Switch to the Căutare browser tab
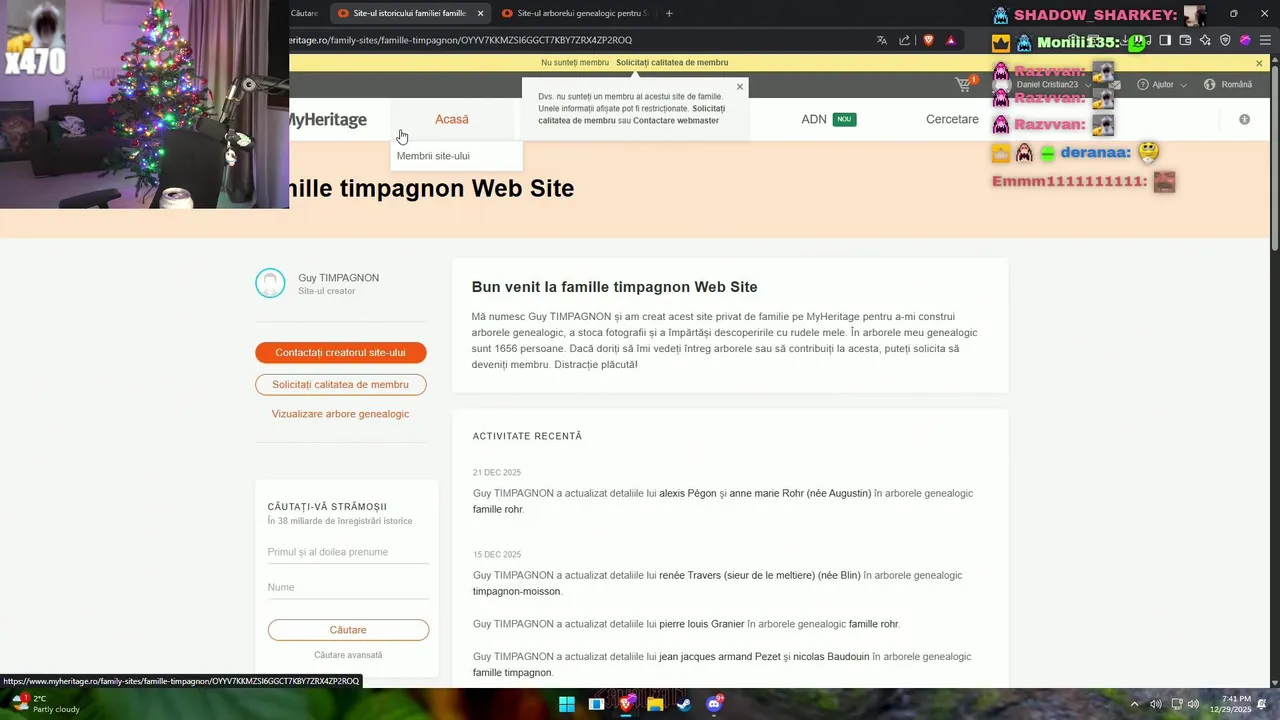 pos(304,13)
